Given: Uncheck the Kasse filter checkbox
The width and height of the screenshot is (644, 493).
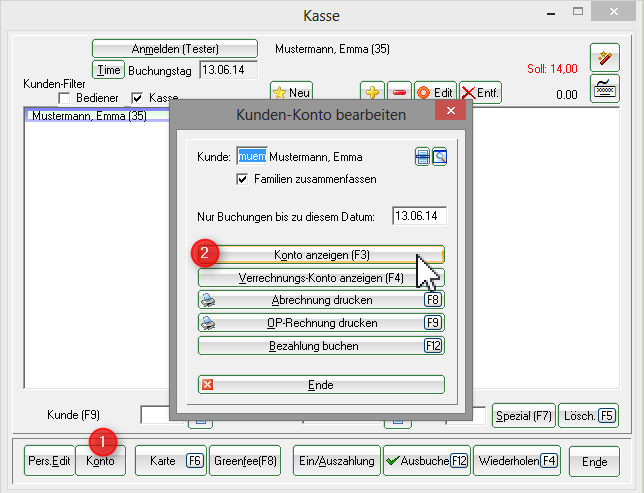Looking at the screenshot, I should tap(138, 99).
